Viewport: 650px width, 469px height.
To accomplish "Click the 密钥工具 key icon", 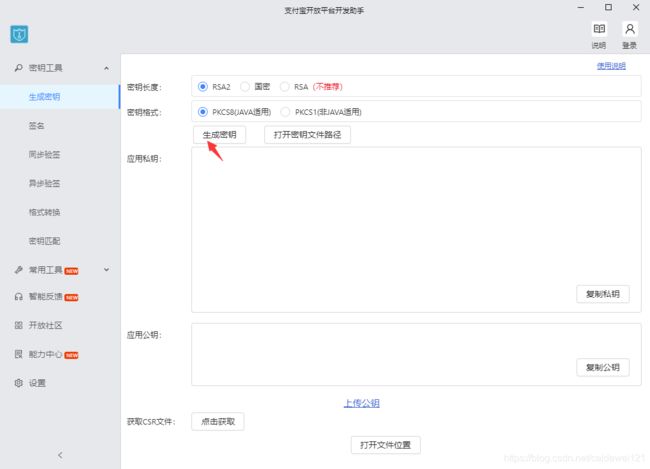I will [x=18, y=68].
